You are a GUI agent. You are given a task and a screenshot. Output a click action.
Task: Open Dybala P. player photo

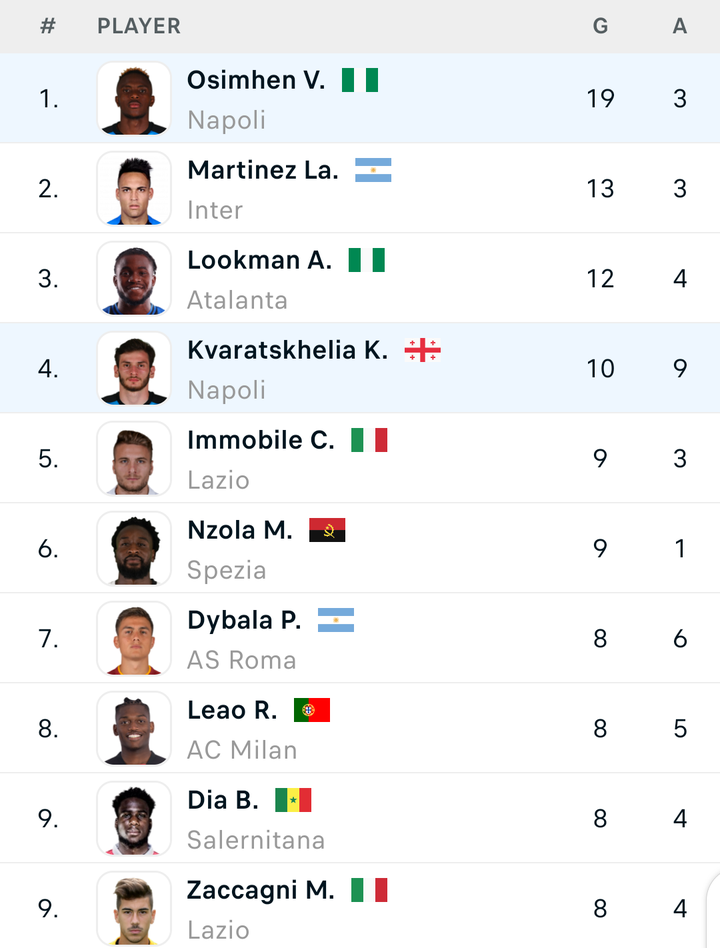click(x=134, y=638)
